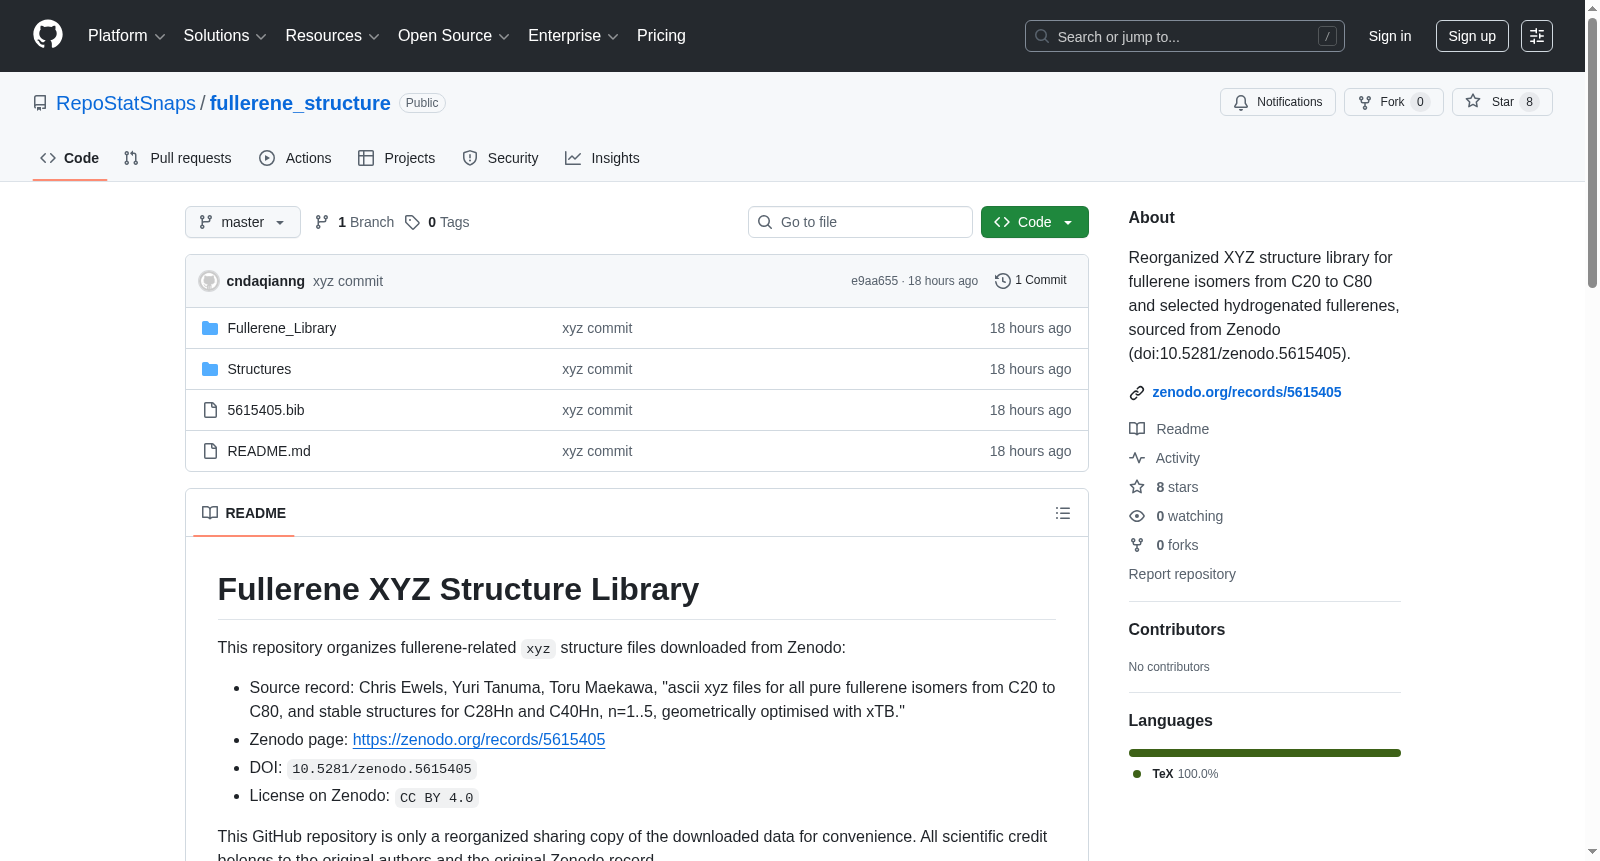Screen dimensions: 1600x861
Task: Click the Sign up button
Action: tap(1472, 36)
